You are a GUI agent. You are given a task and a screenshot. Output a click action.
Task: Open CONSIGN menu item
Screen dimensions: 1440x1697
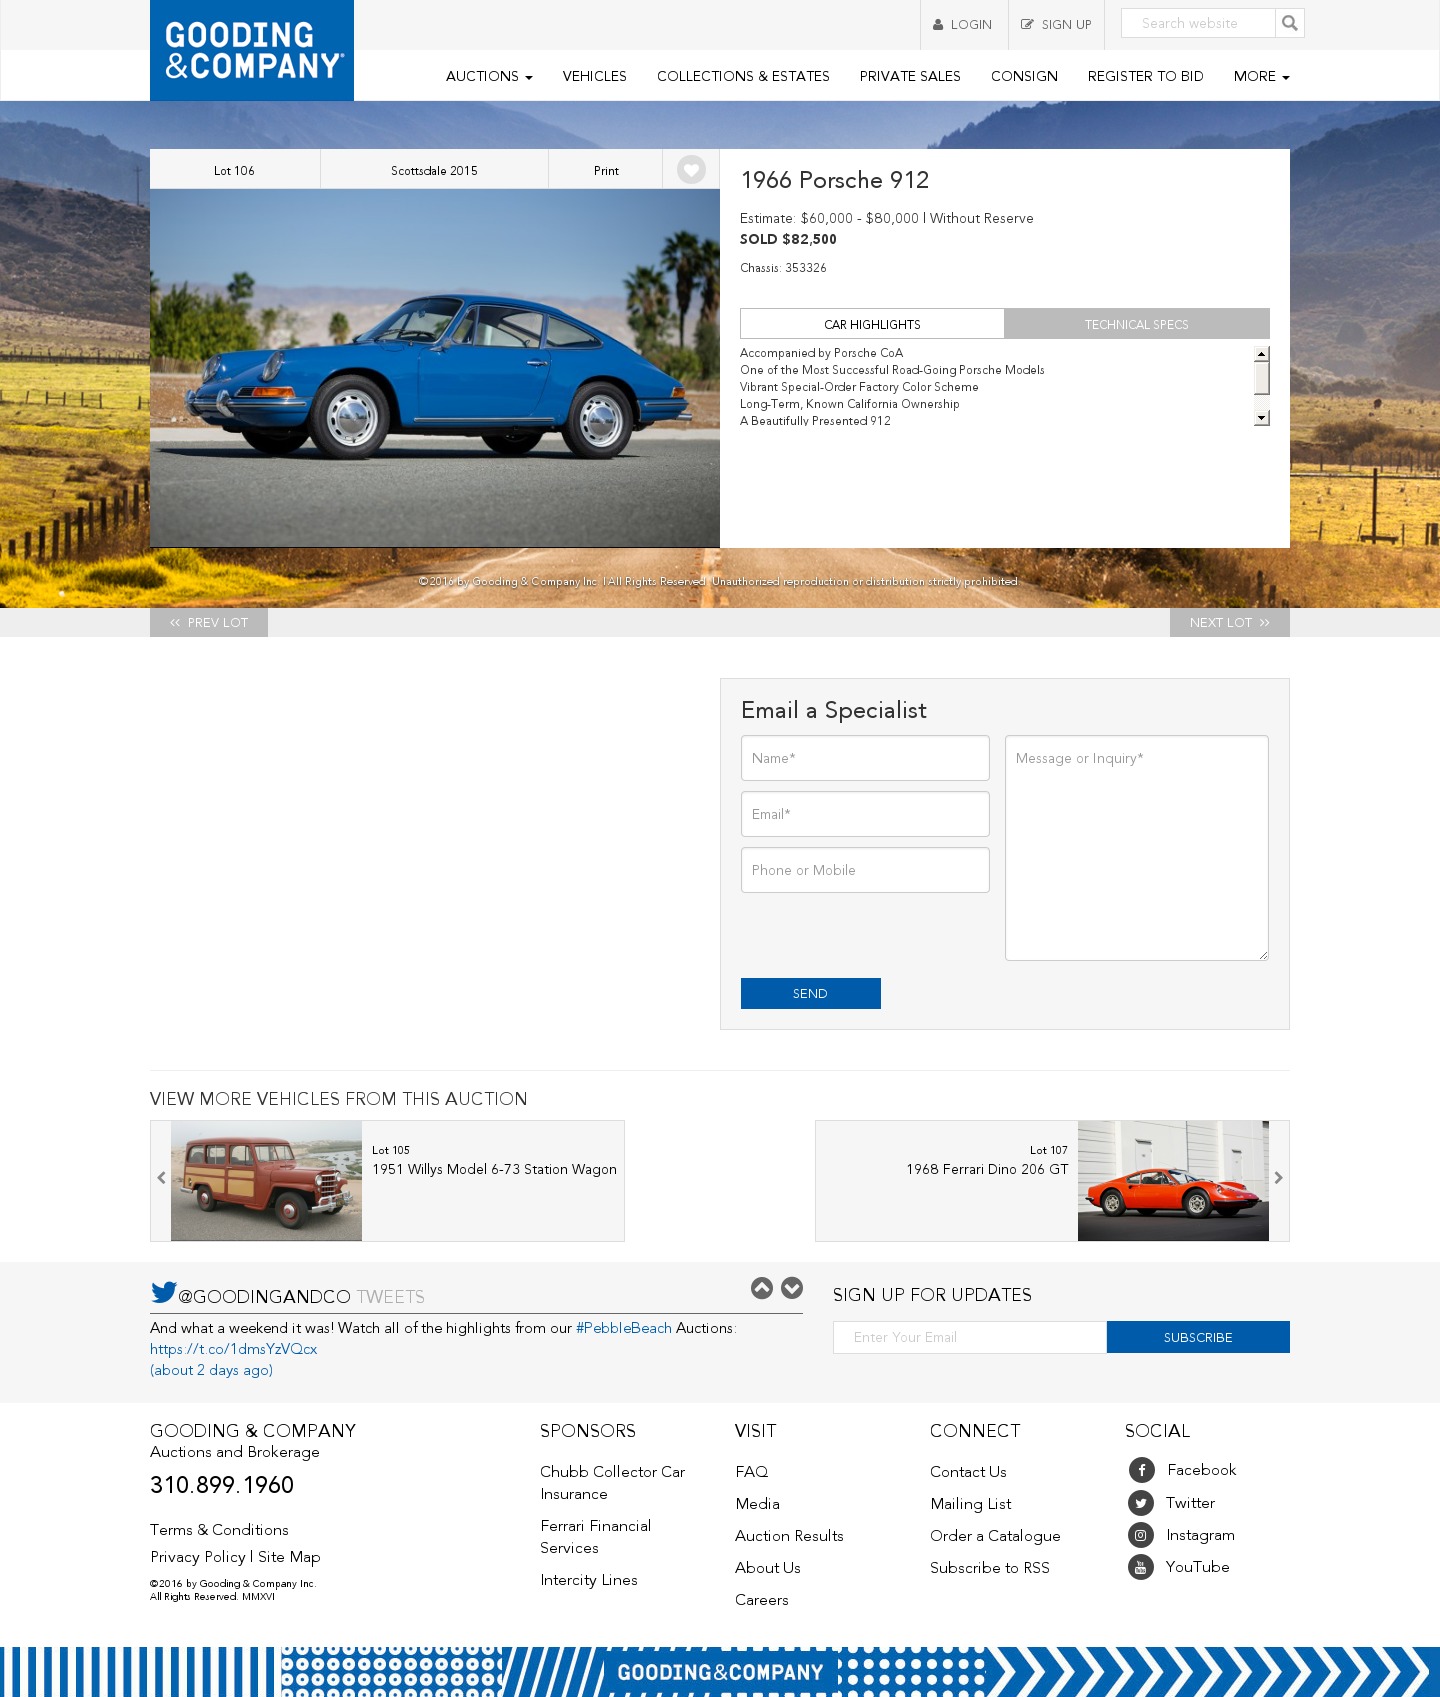coord(1024,76)
